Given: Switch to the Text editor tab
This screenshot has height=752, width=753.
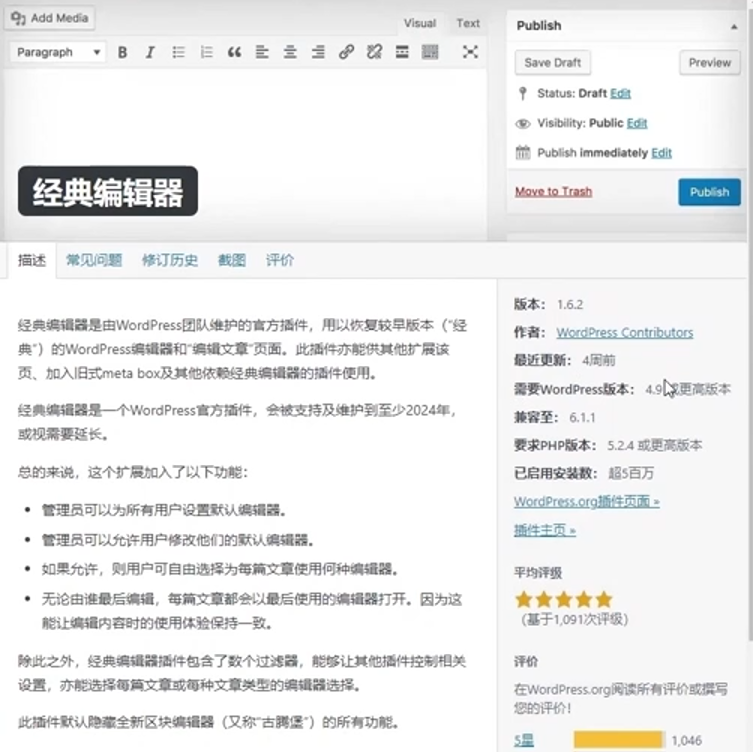Looking at the screenshot, I should tap(468, 24).
